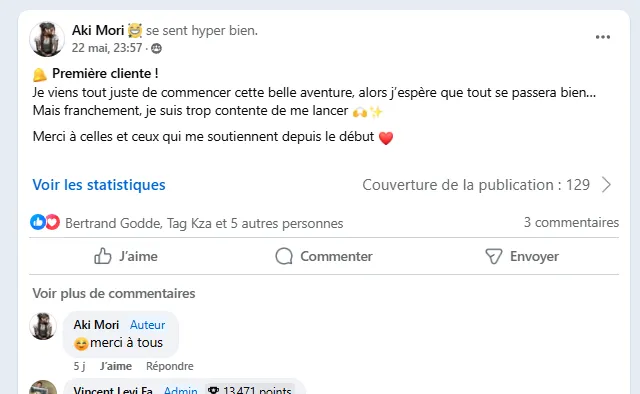Expand post coverage chevron arrow
This screenshot has width=640, height=394.
coord(607,185)
